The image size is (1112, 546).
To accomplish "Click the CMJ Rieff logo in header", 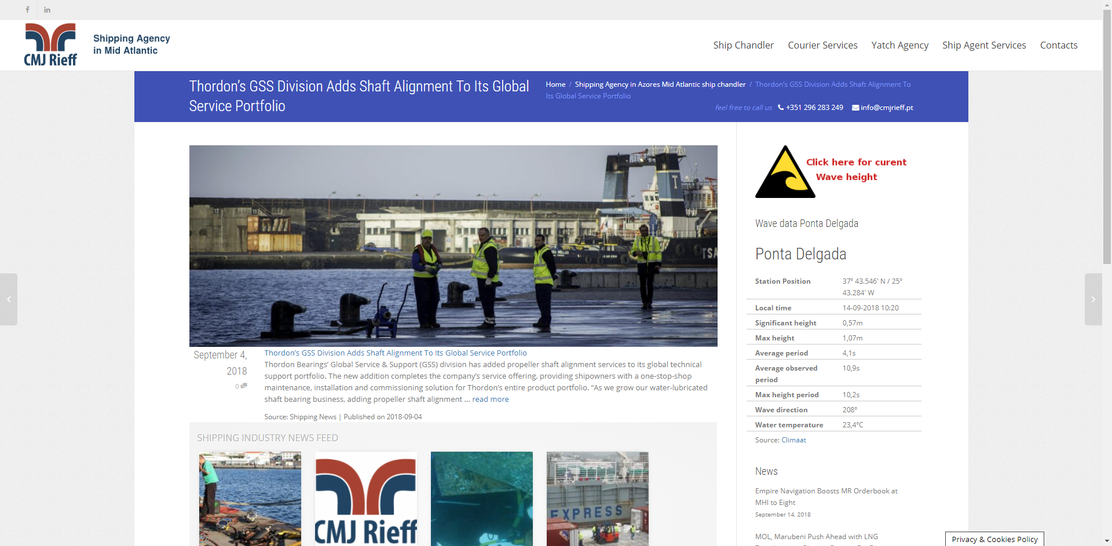I will click(50, 45).
